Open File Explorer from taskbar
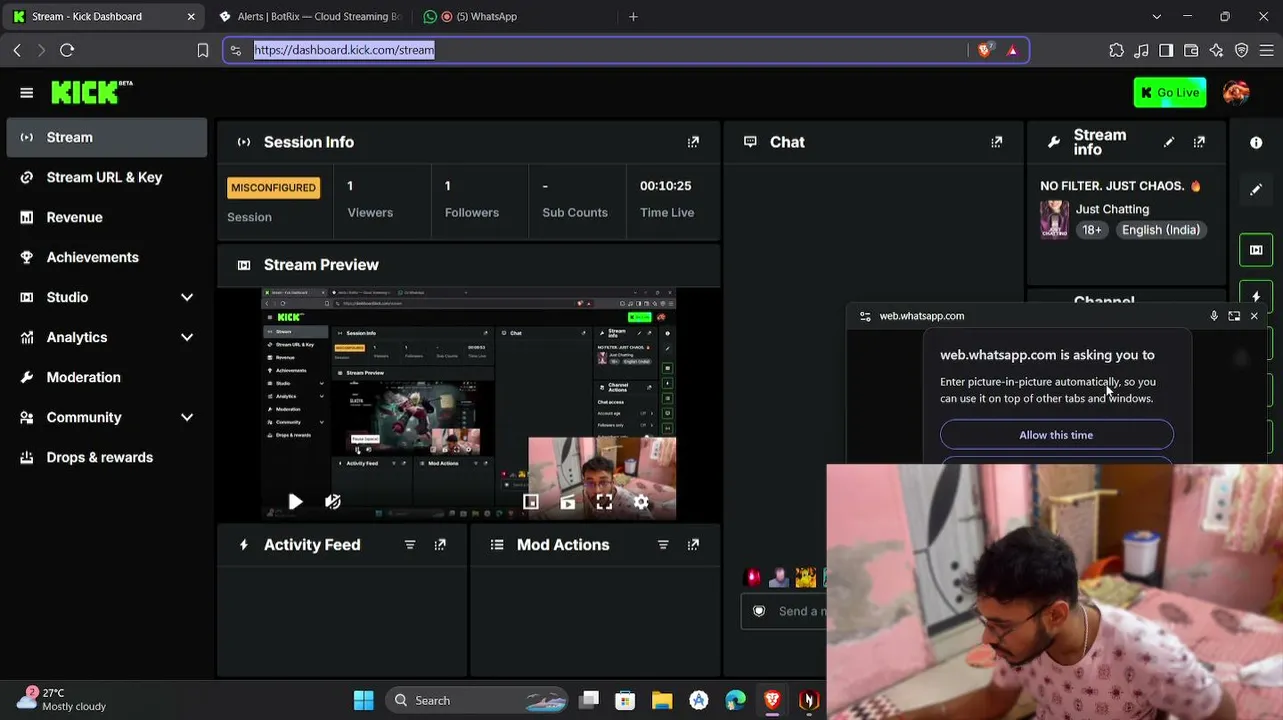This screenshot has width=1283, height=720. click(662, 700)
